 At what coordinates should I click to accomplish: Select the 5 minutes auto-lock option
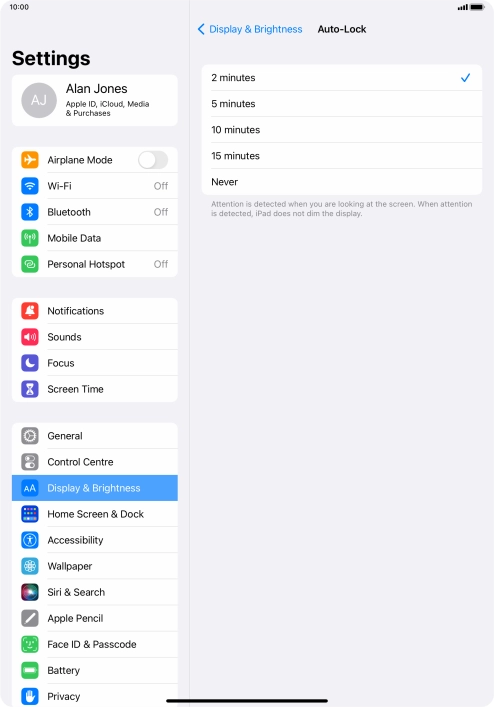tap(342, 104)
